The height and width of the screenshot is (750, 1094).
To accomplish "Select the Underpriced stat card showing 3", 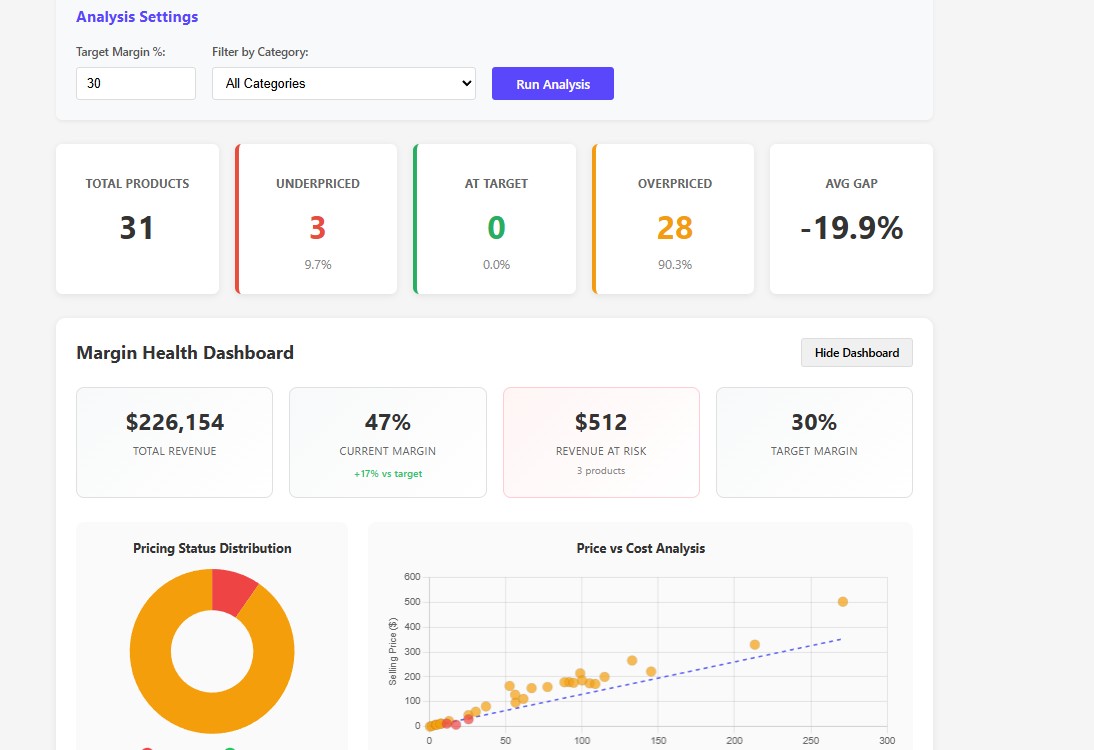I will coord(315,218).
